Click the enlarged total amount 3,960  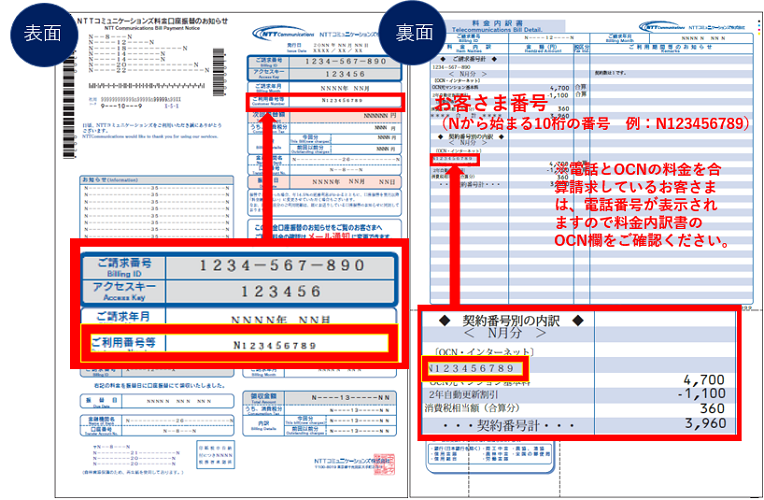(x=705, y=423)
